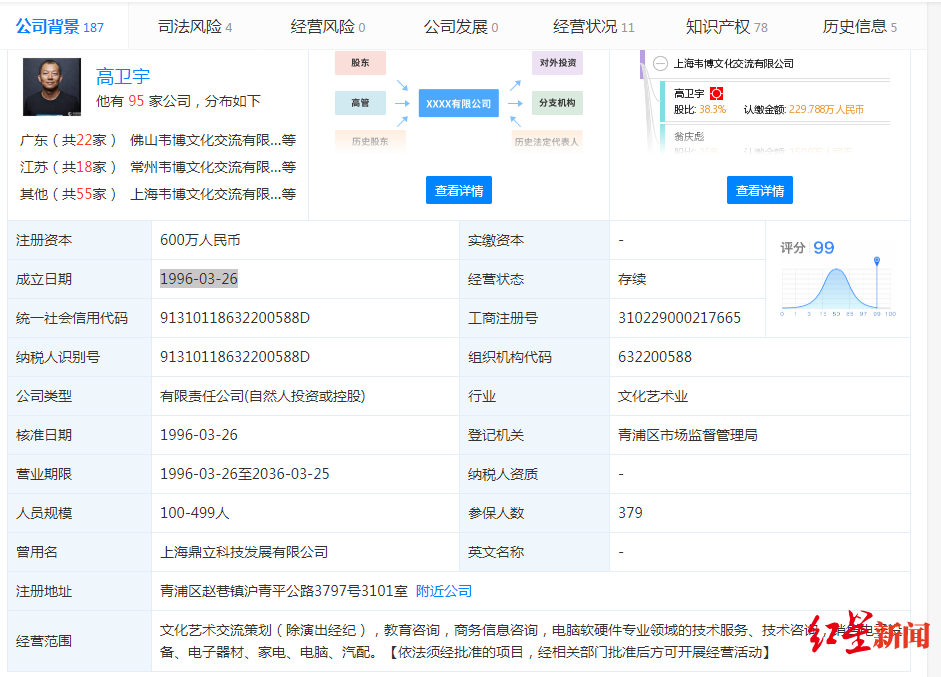Open 上海韦博文化交流有限 link under 其他

[213, 194]
